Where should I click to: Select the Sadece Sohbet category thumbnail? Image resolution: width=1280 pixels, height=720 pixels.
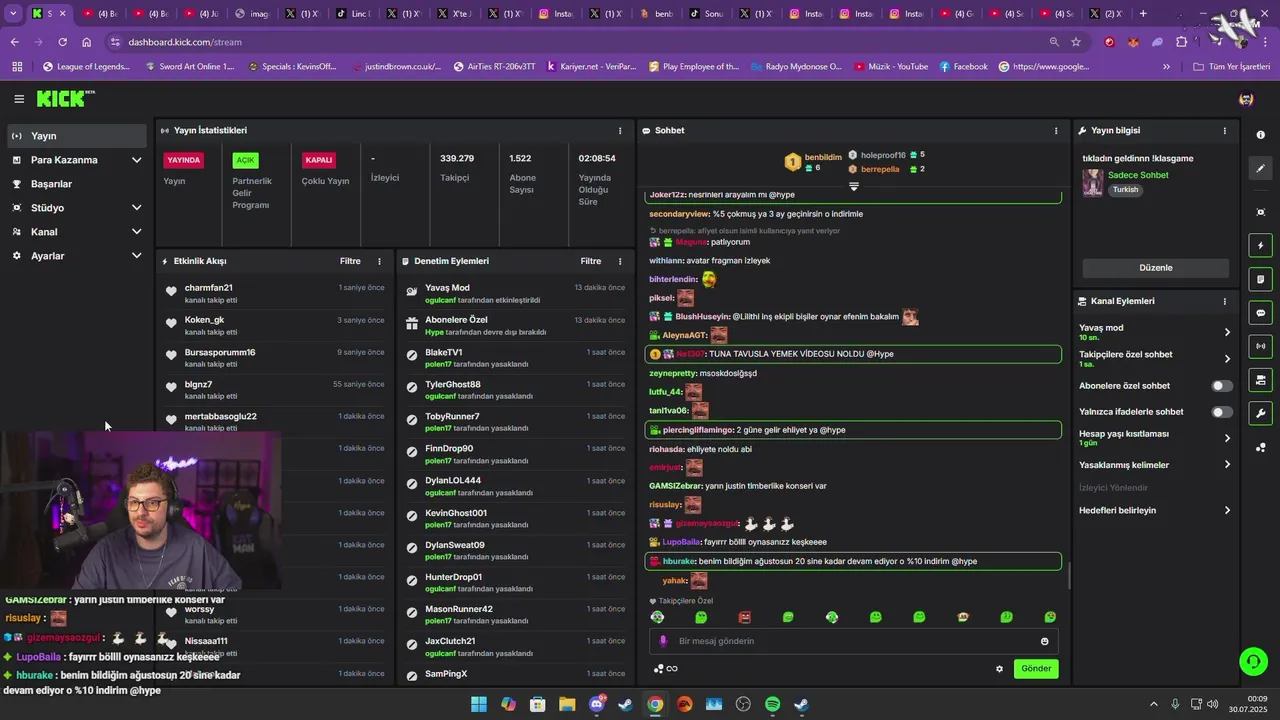[x=1093, y=182]
